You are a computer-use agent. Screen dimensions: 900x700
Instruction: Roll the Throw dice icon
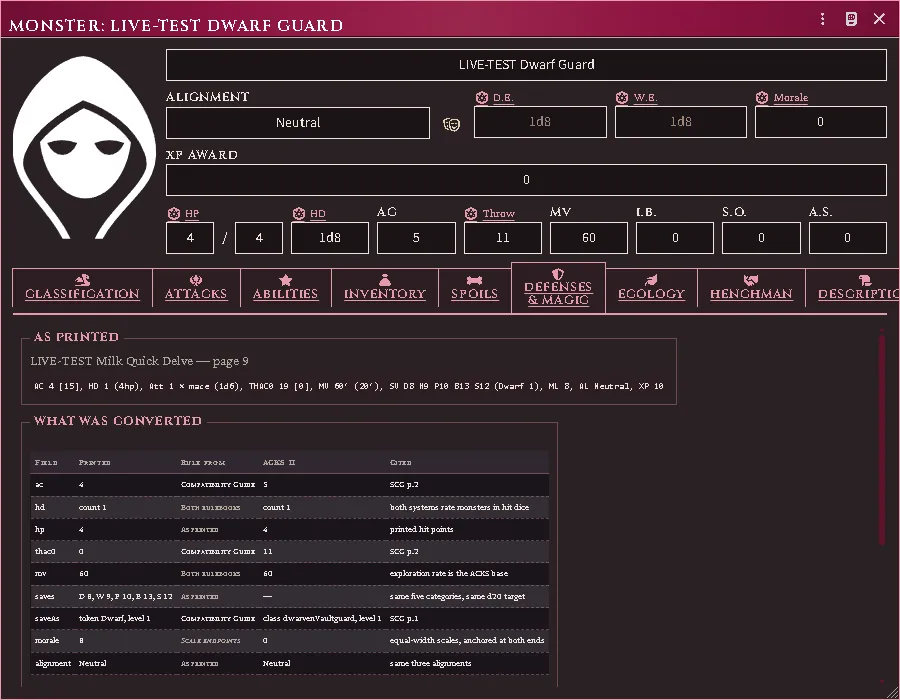coord(471,213)
